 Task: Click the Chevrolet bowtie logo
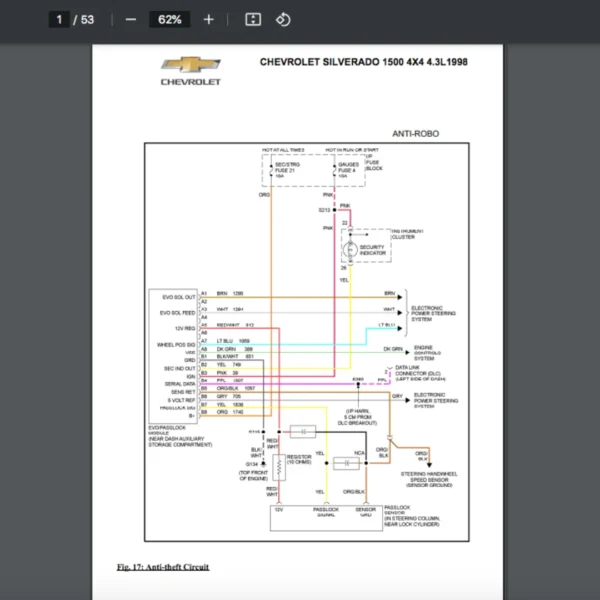click(x=191, y=66)
